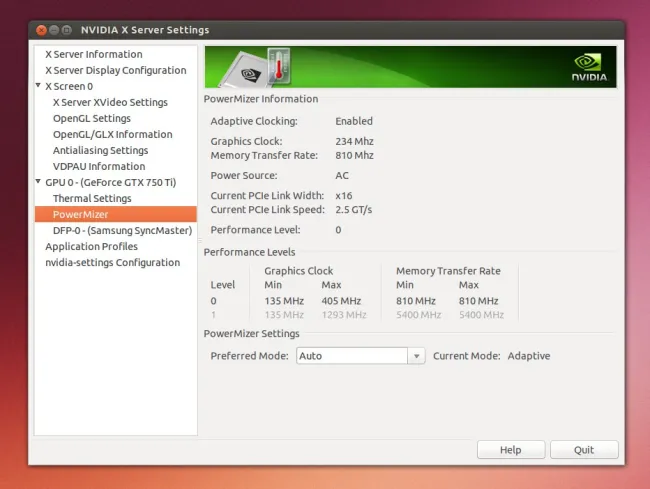Open X Server XVideo Settings
650x489 pixels.
point(110,102)
